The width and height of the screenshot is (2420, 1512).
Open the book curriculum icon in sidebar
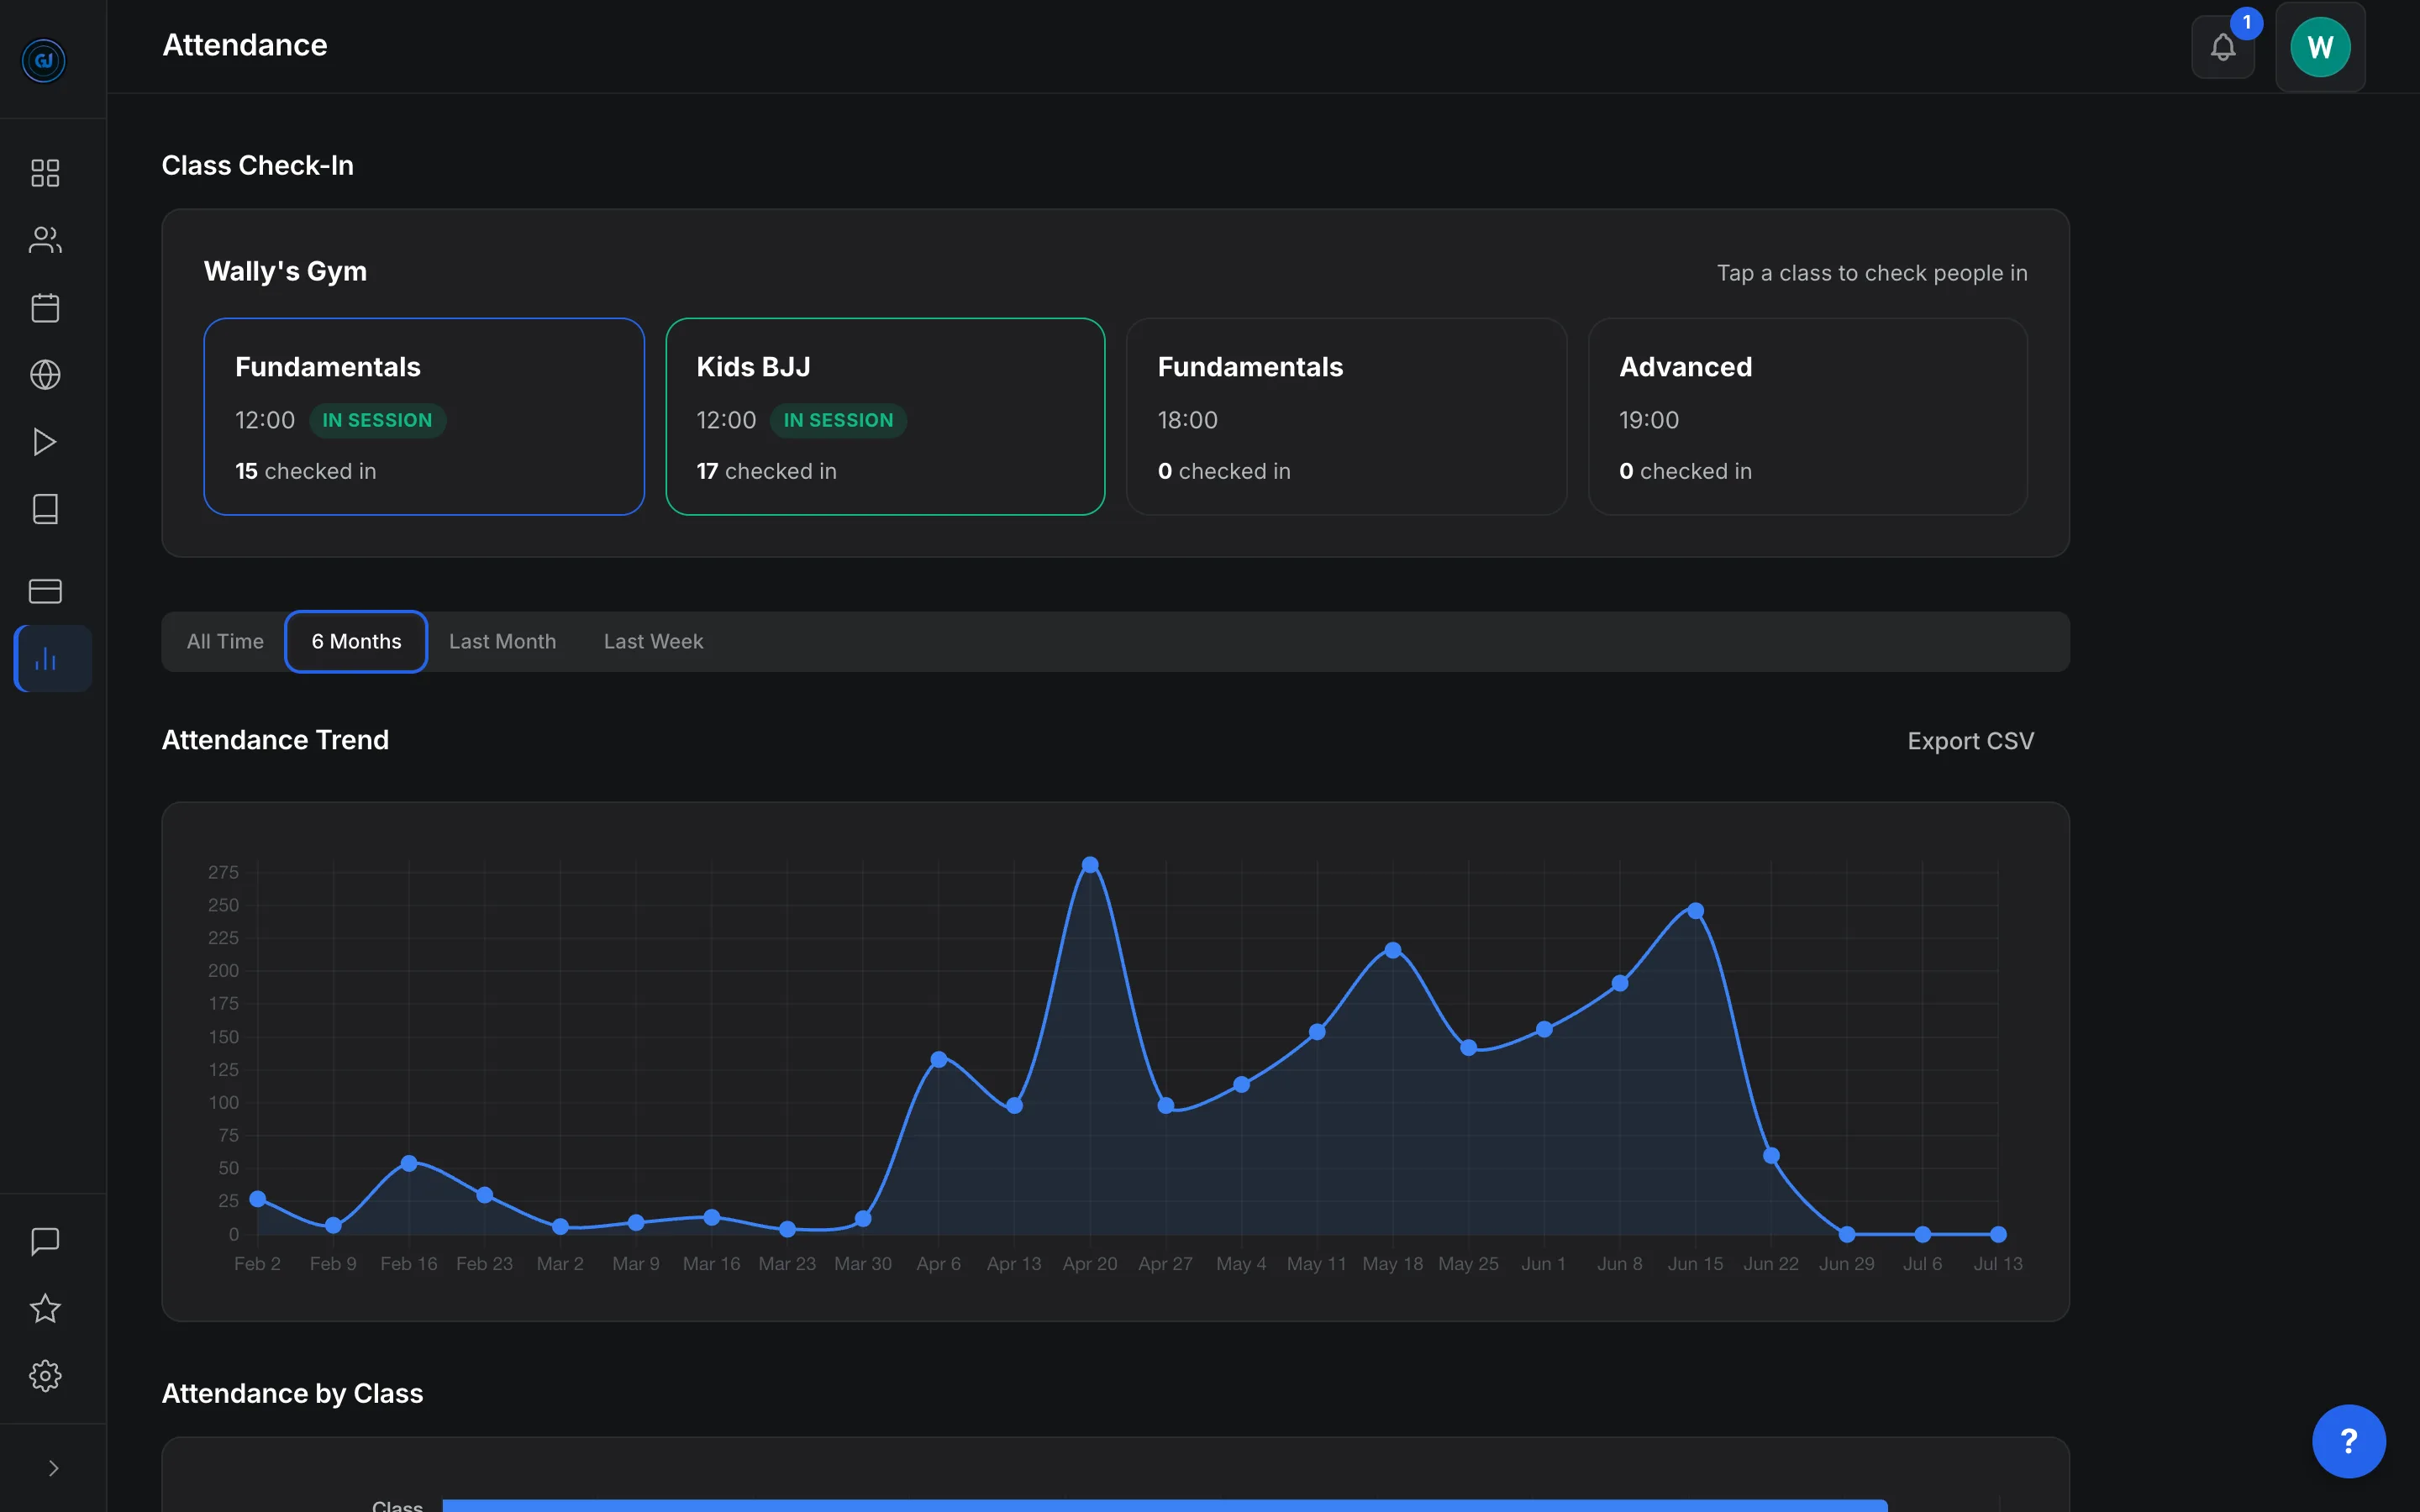[45, 509]
